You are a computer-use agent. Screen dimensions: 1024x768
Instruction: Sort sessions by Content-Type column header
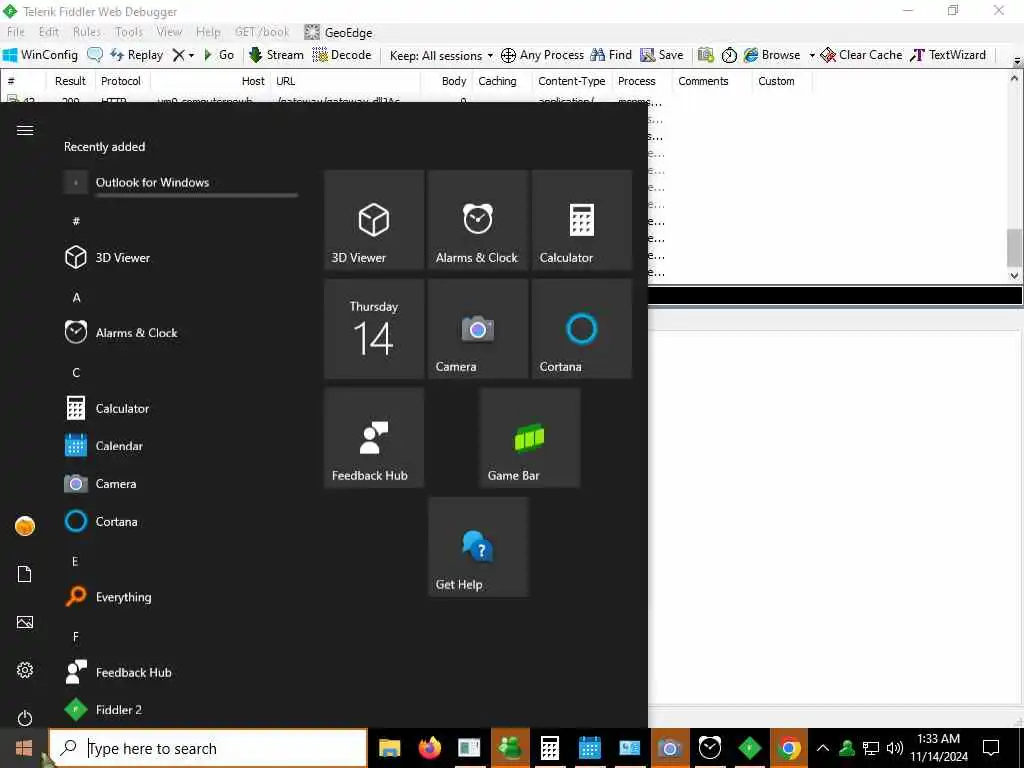click(571, 81)
